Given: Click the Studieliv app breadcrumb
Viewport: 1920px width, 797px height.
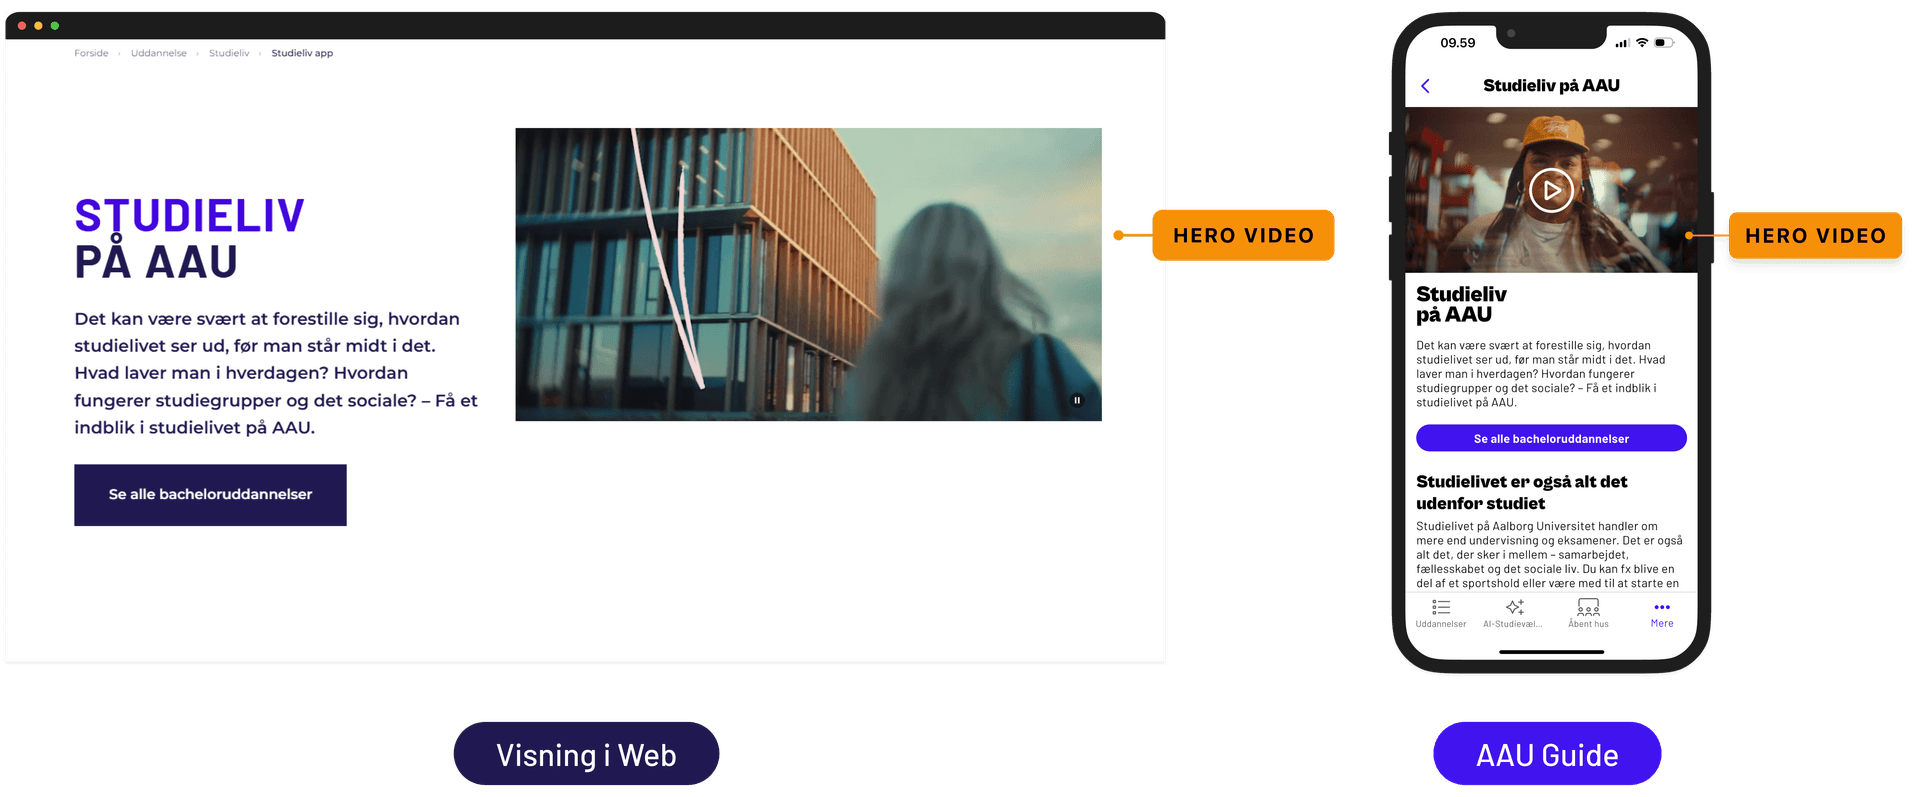Looking at the screenshot, I should pos(302,53).
